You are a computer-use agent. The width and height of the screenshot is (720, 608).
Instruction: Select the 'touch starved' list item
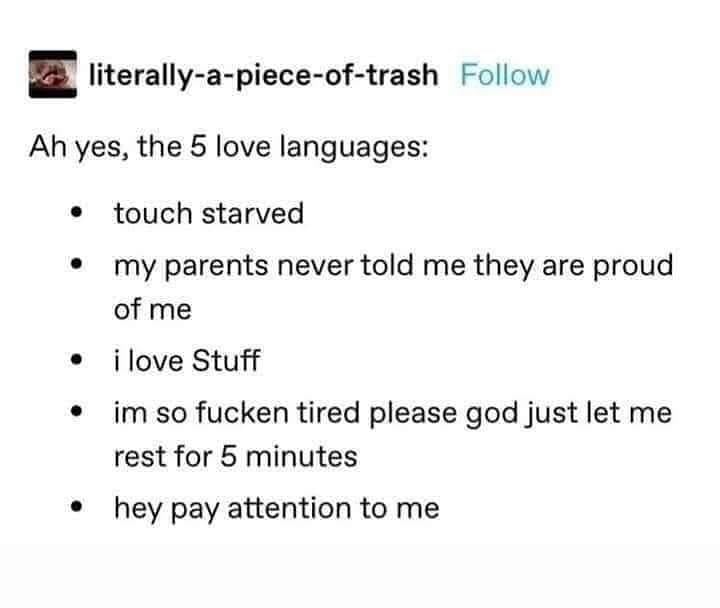(208, 213)
